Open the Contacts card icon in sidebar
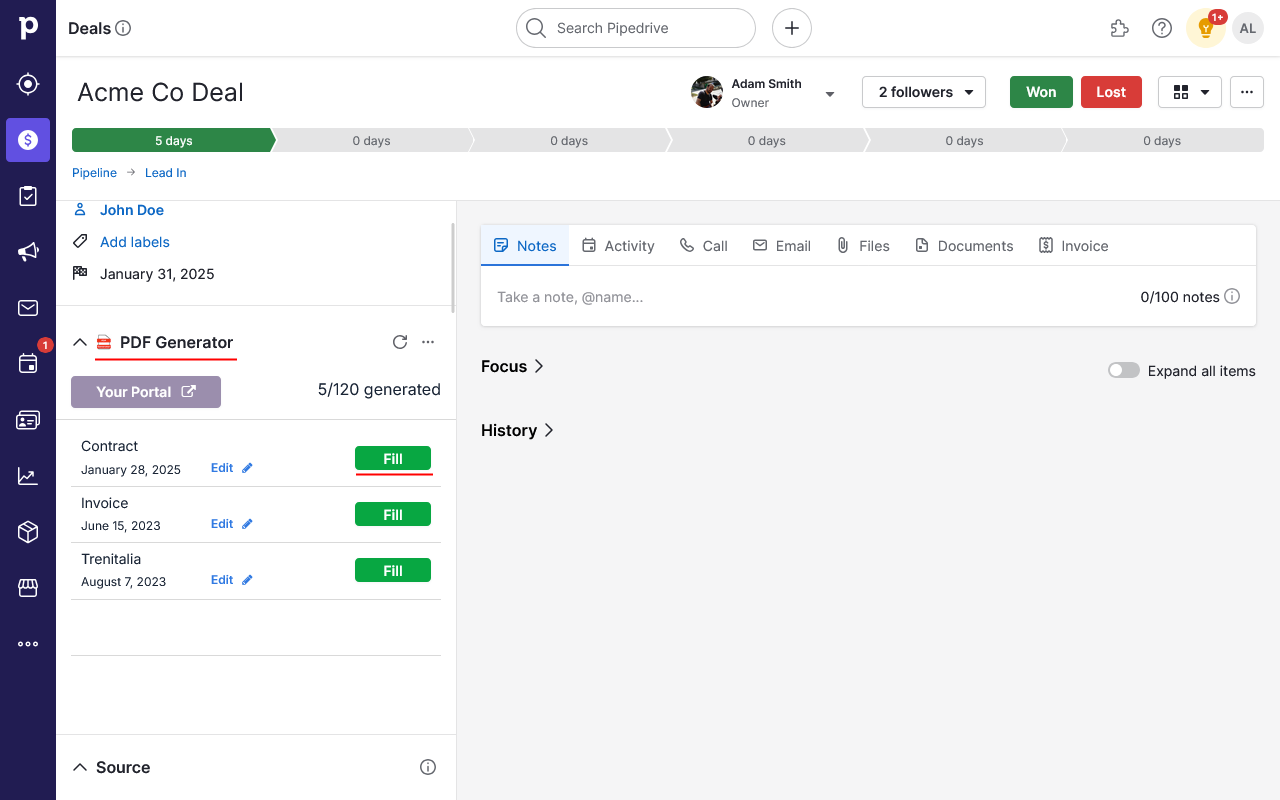This screenshot has height=800, width=1280. coord(28,420)
